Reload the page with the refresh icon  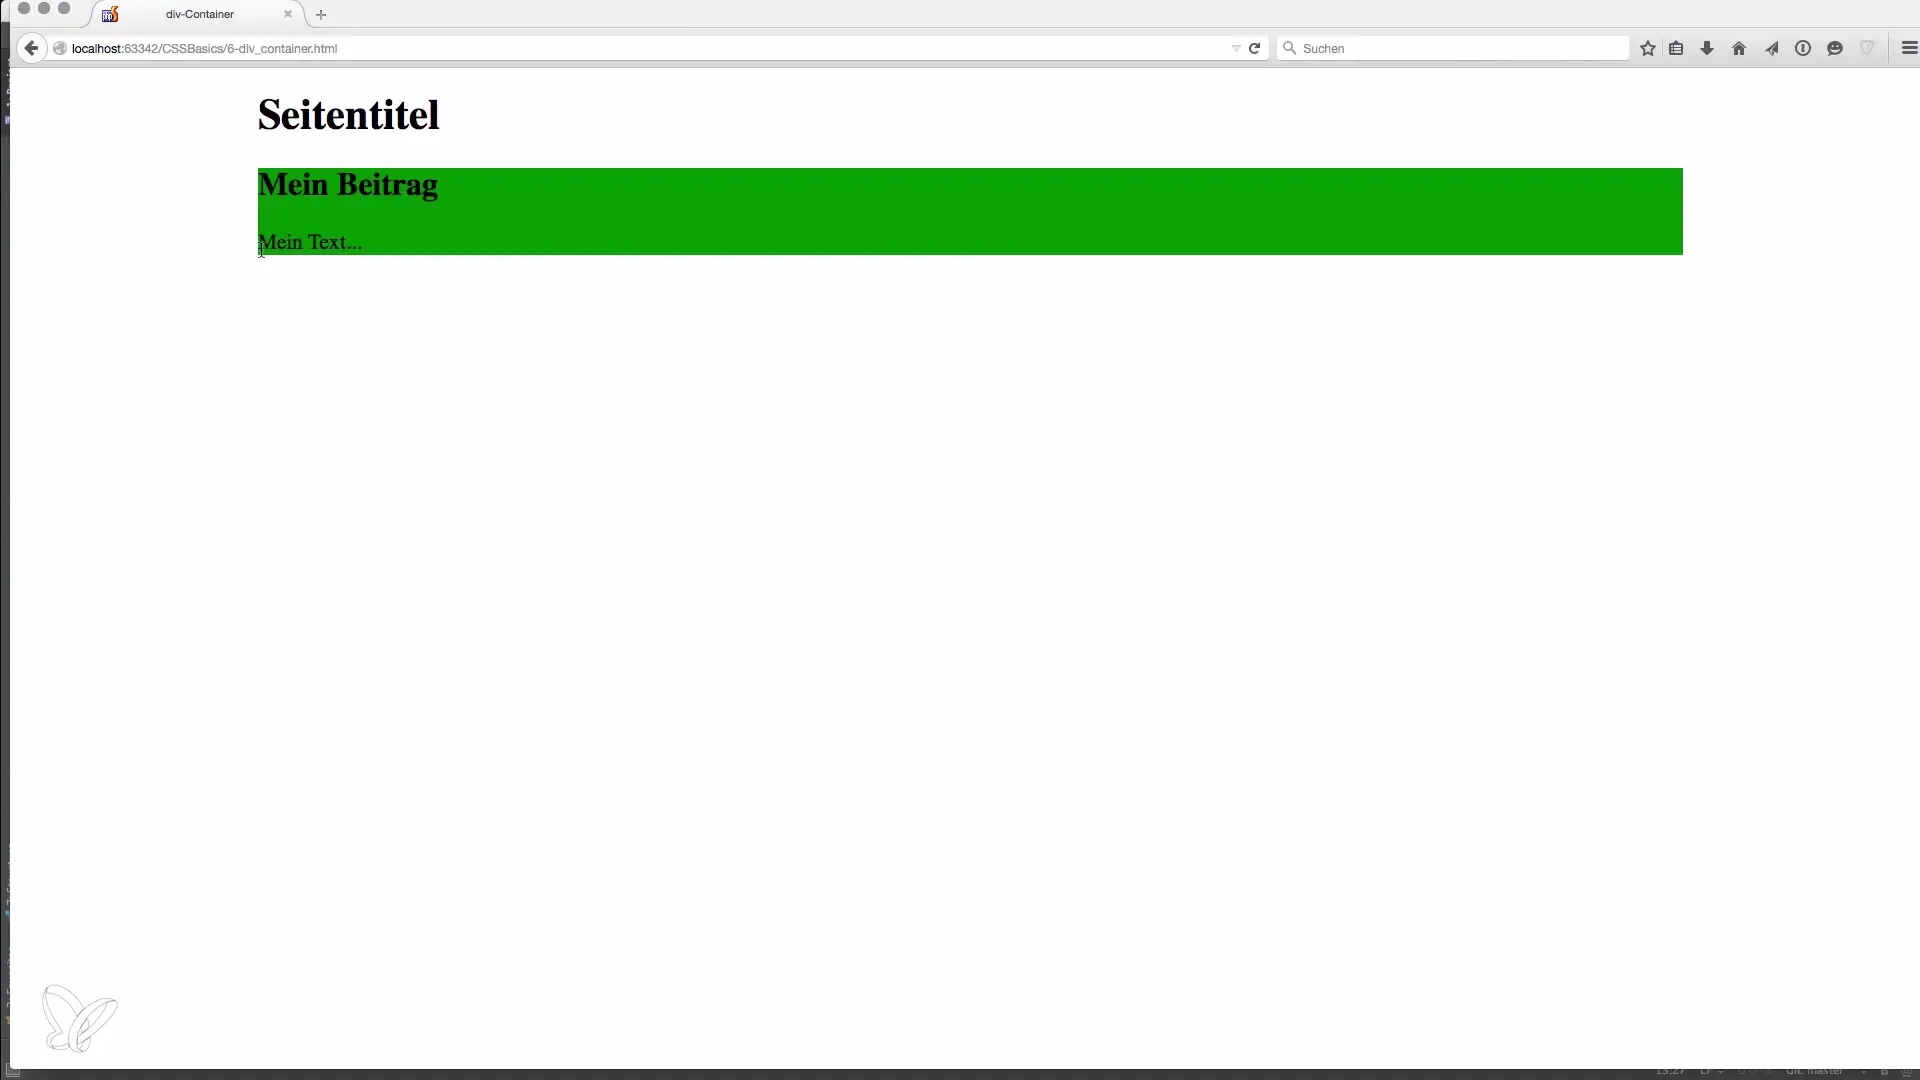(1254, 48)
